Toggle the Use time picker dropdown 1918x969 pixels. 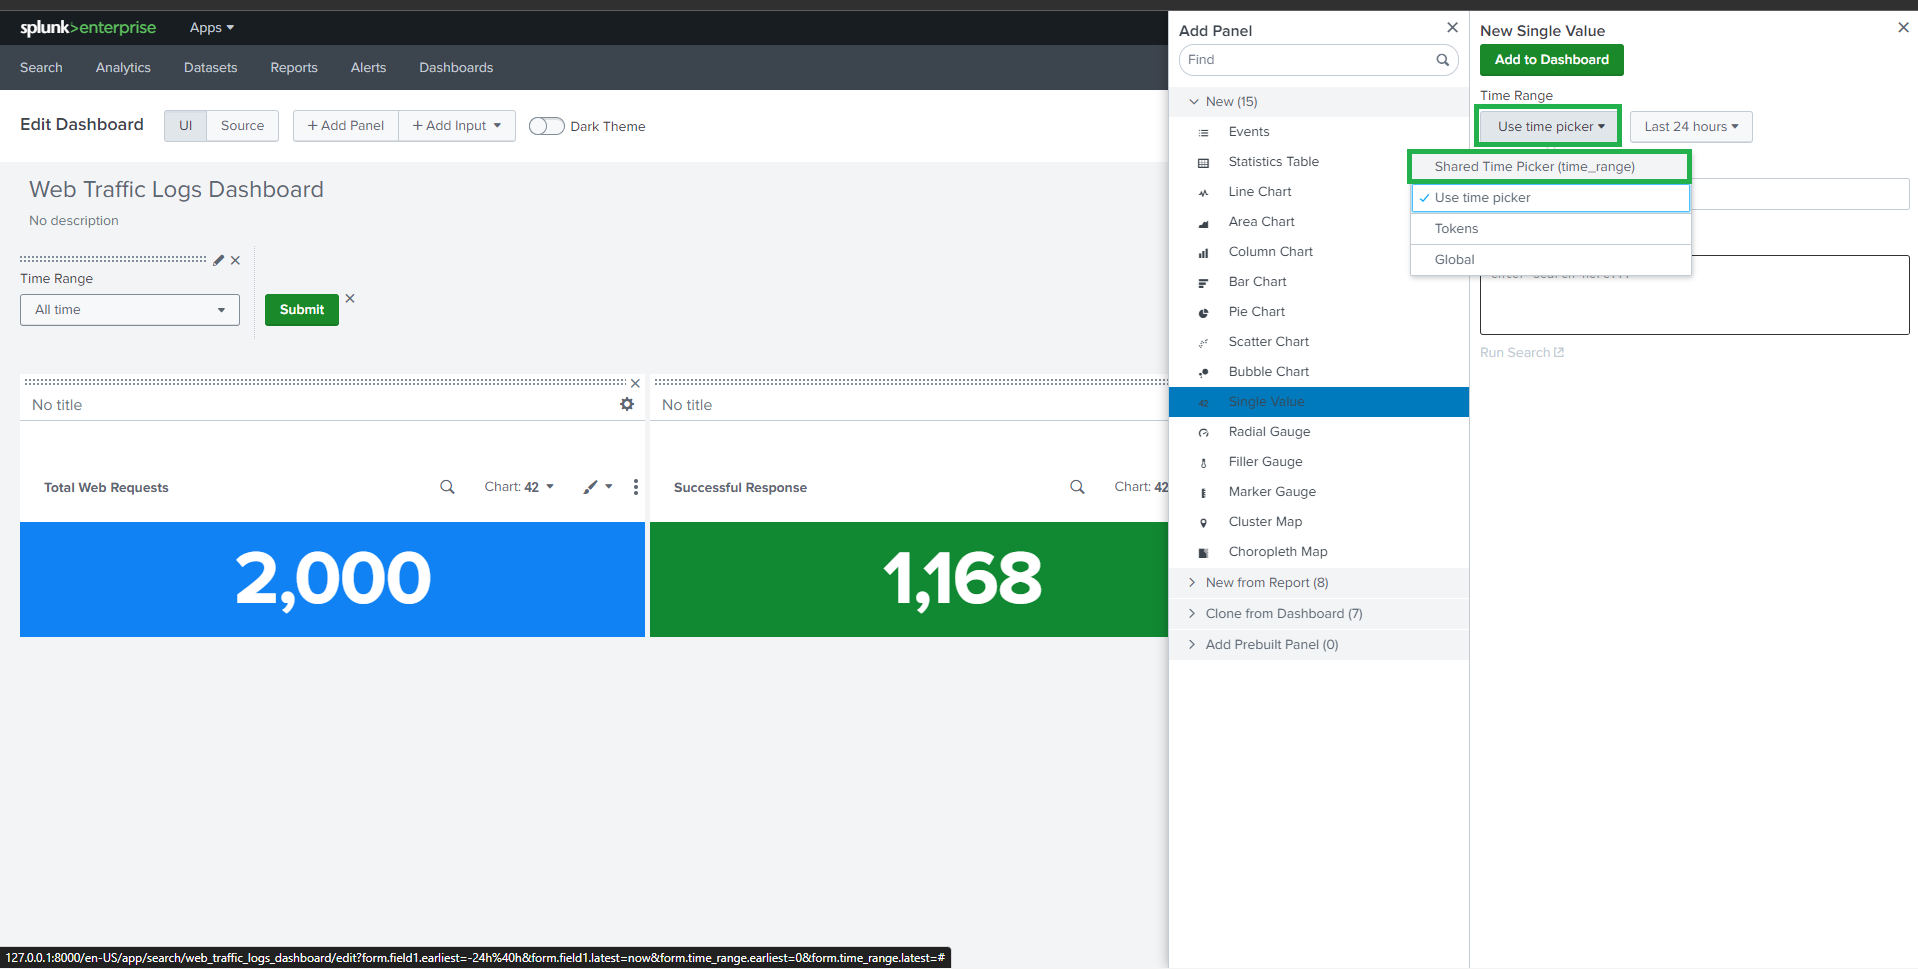click(1550, 127)
